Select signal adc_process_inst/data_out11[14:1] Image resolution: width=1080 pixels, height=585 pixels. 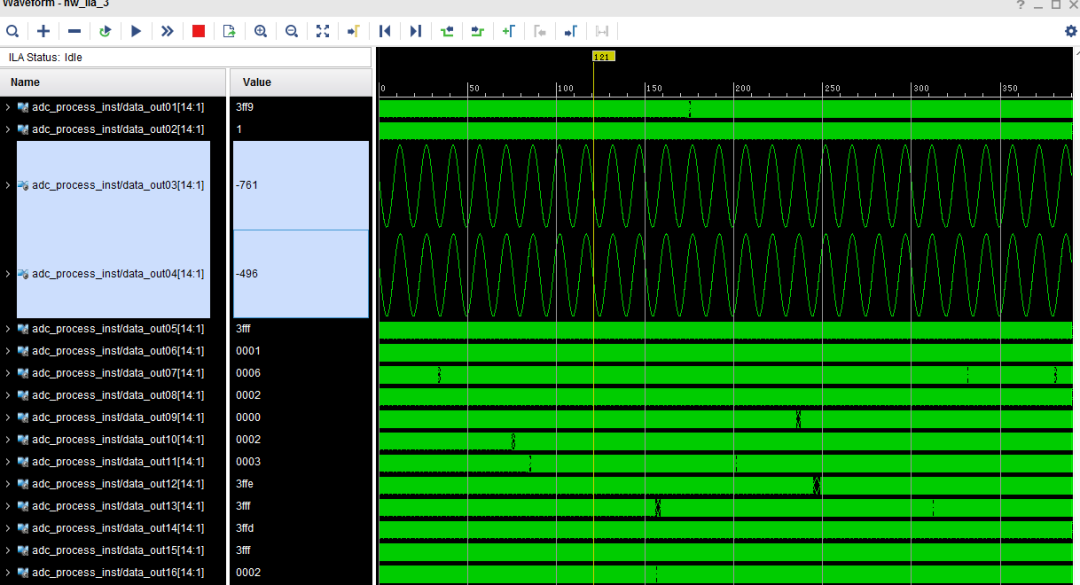[x=118, y=462]
